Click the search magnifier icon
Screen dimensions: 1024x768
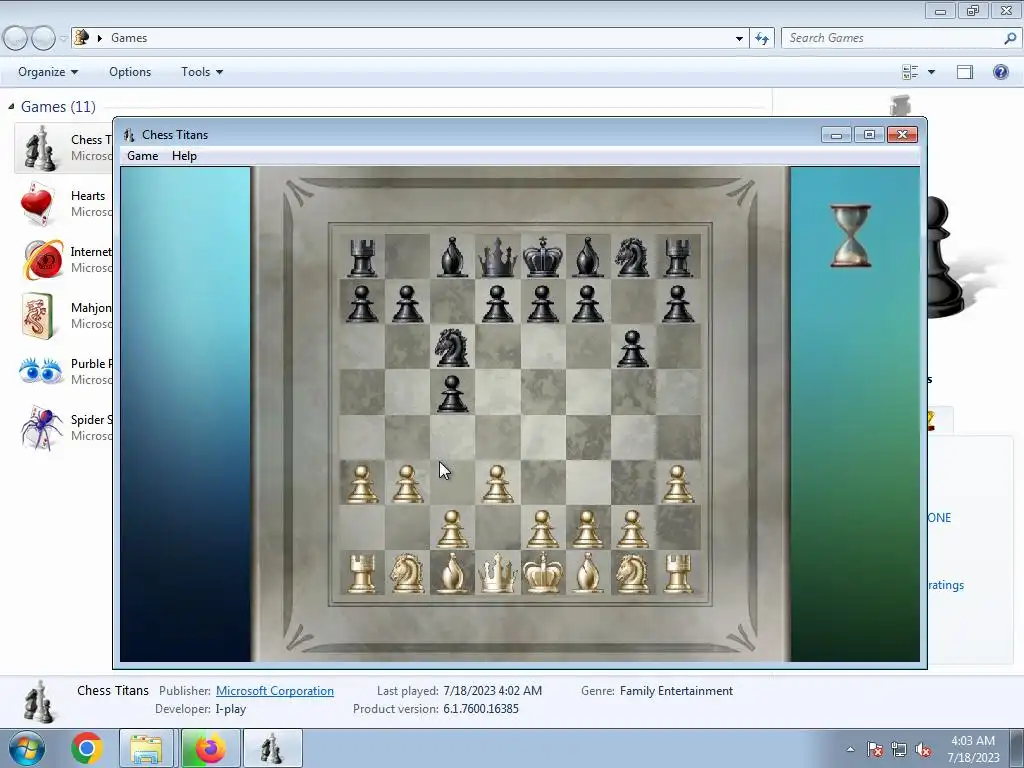pos(1010,39)
